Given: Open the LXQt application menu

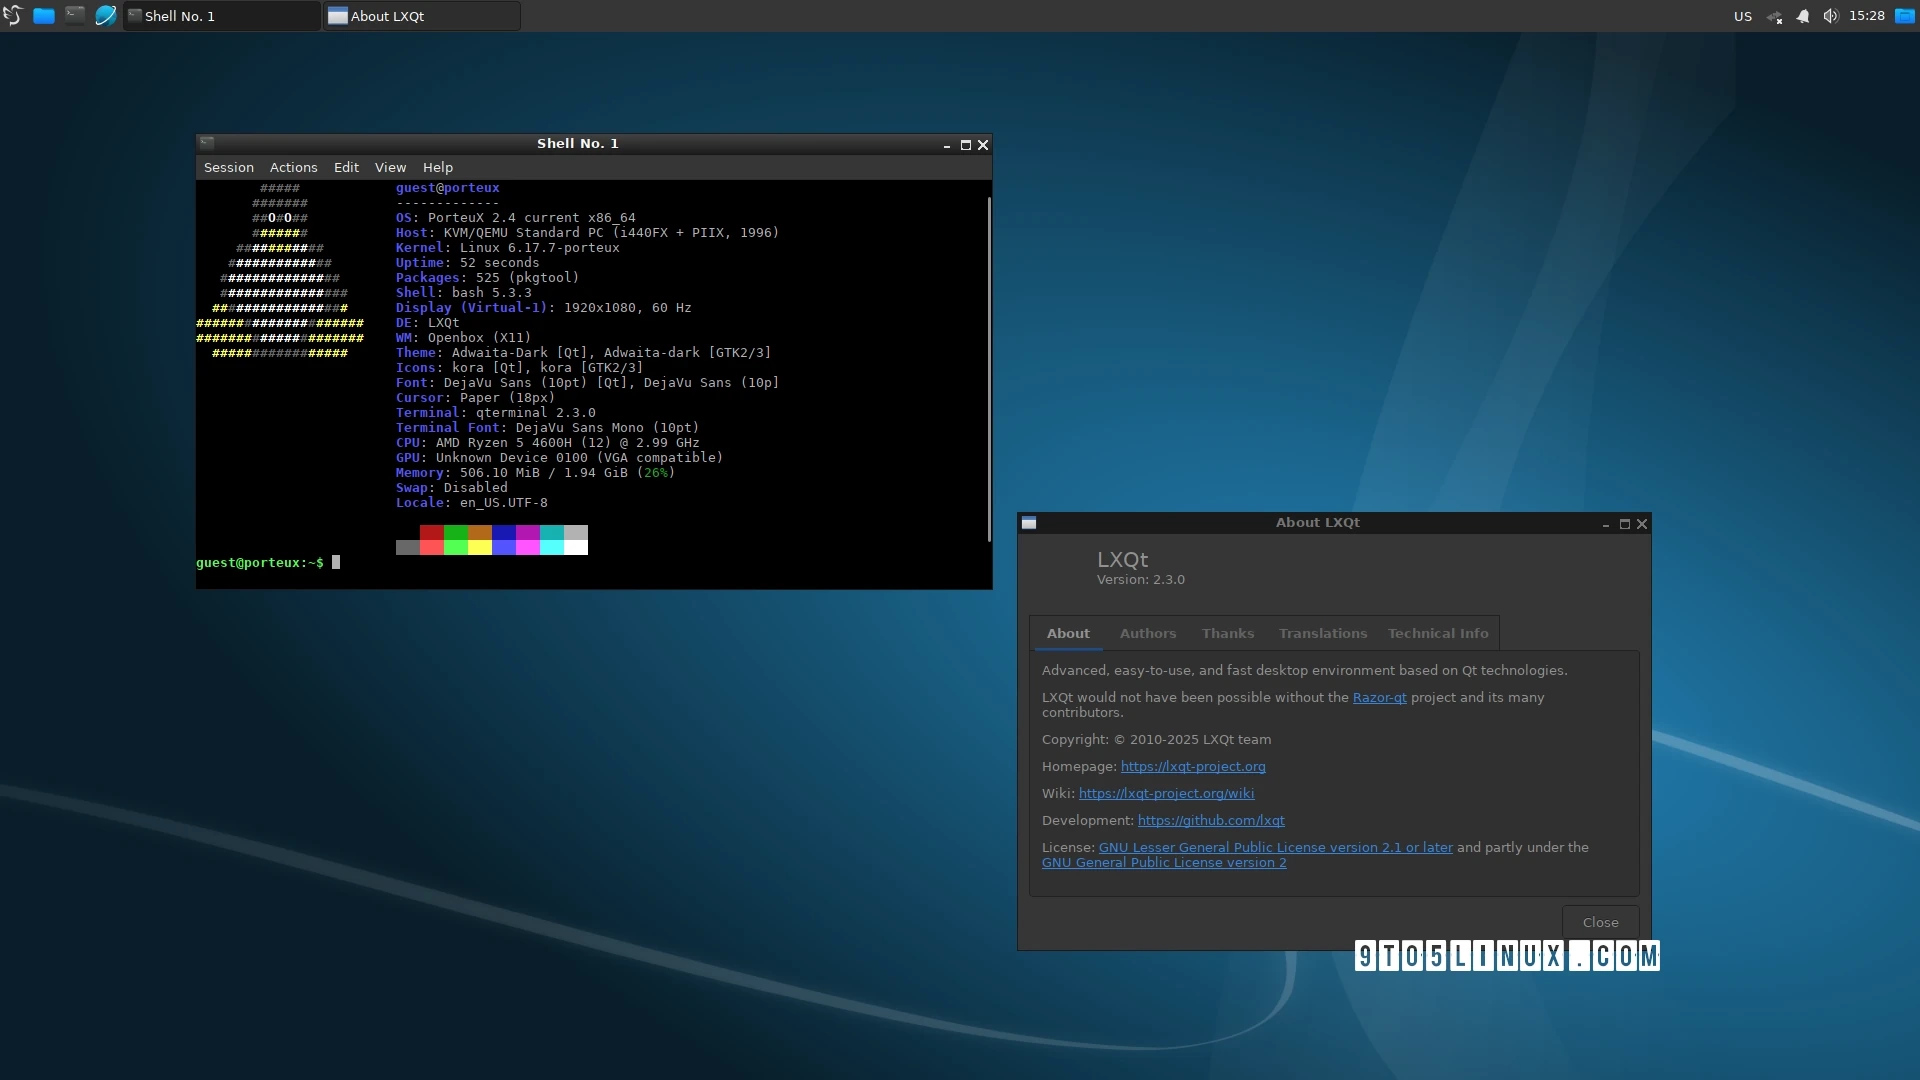Looking at the screenshot, I should point(13,15).
